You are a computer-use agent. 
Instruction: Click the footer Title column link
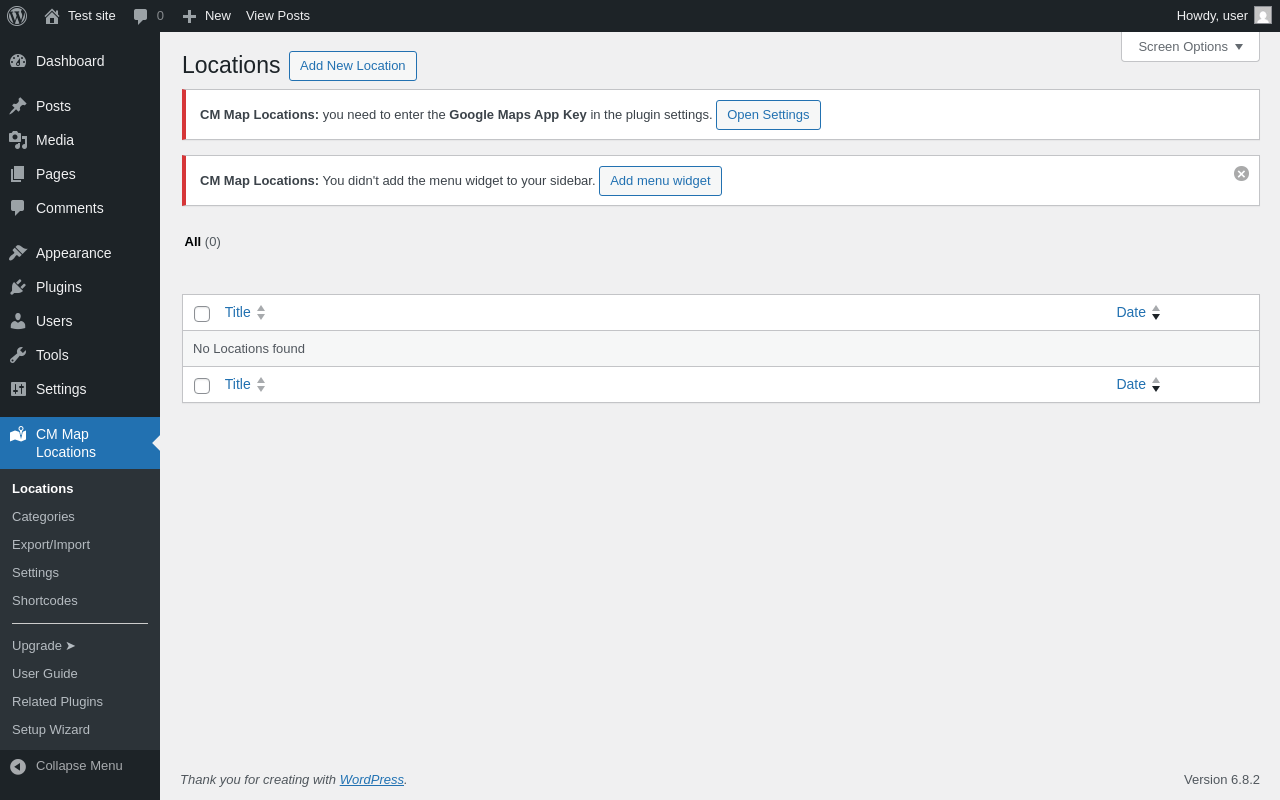click(x=238, y=384)
